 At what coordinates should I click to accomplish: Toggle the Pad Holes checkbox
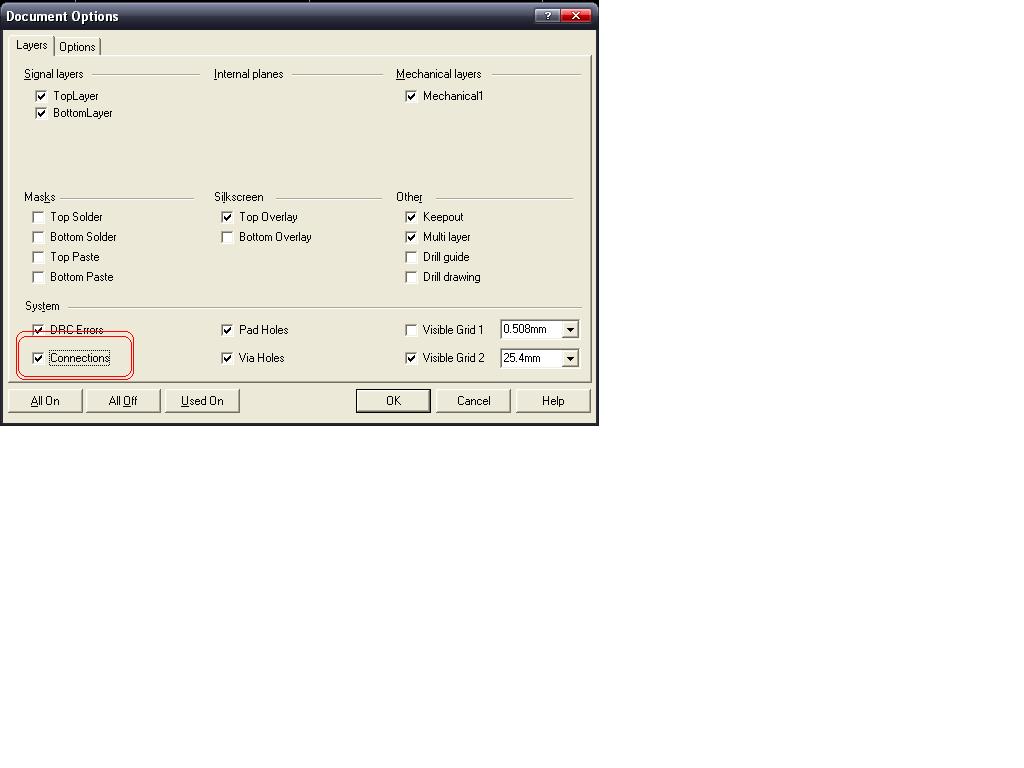pos(227,330)
